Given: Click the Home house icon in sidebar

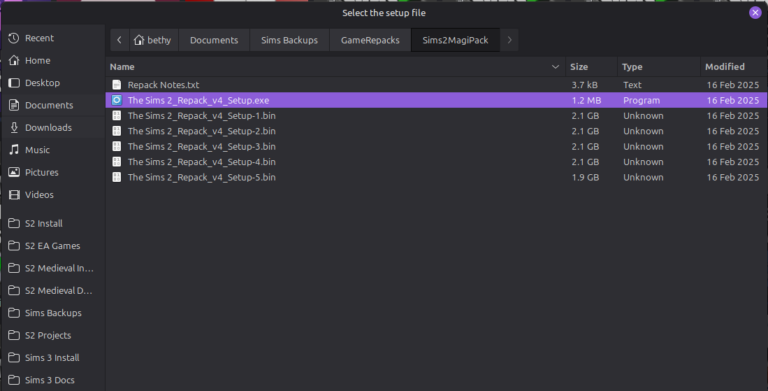Looking at the screenshot, I should point(14,60).
